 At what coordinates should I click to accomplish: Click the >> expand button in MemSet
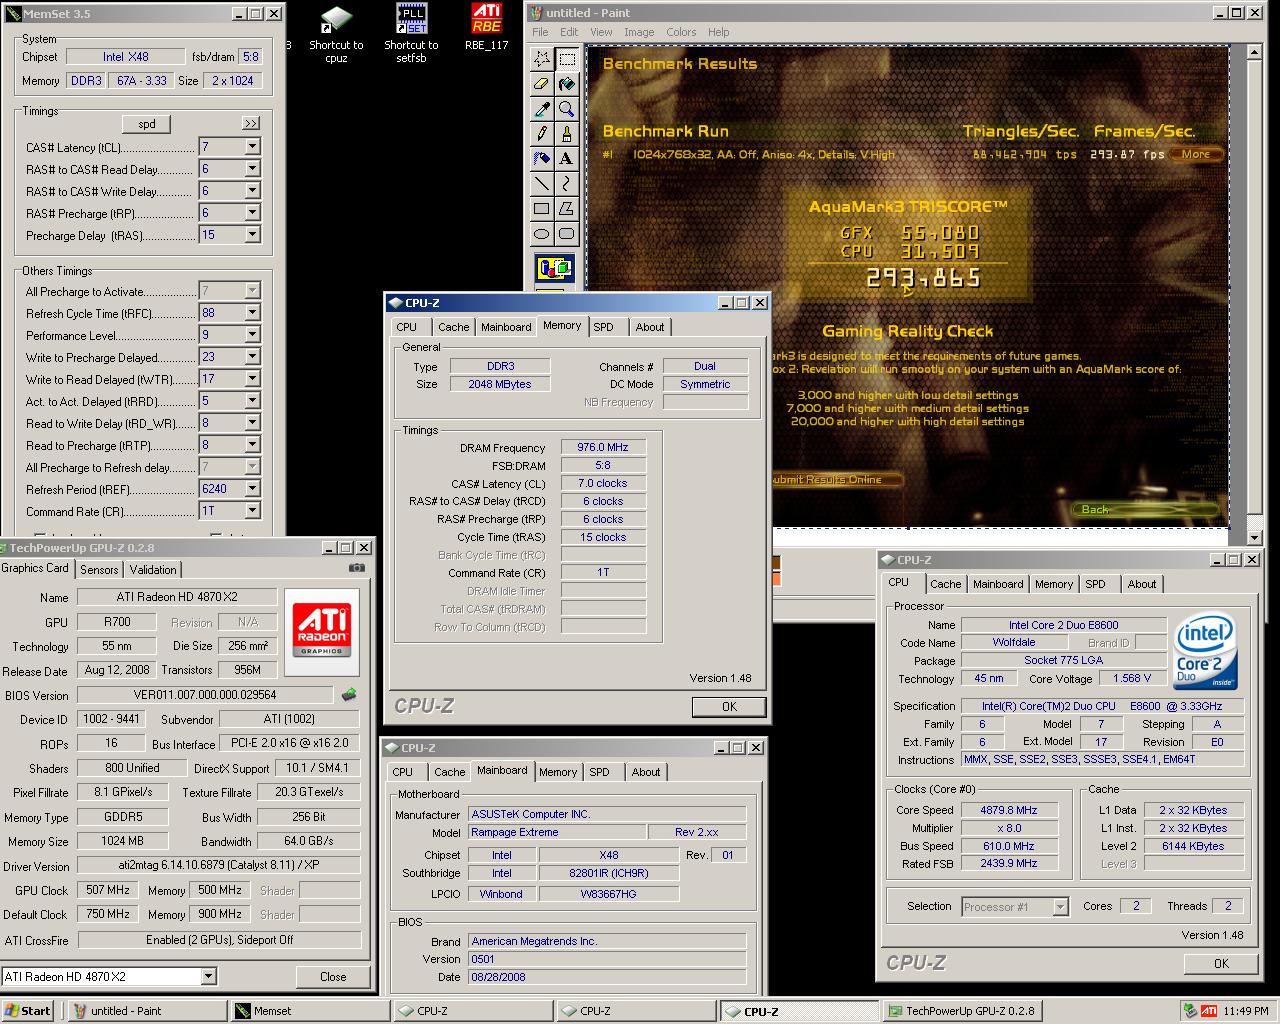(250, 124)
